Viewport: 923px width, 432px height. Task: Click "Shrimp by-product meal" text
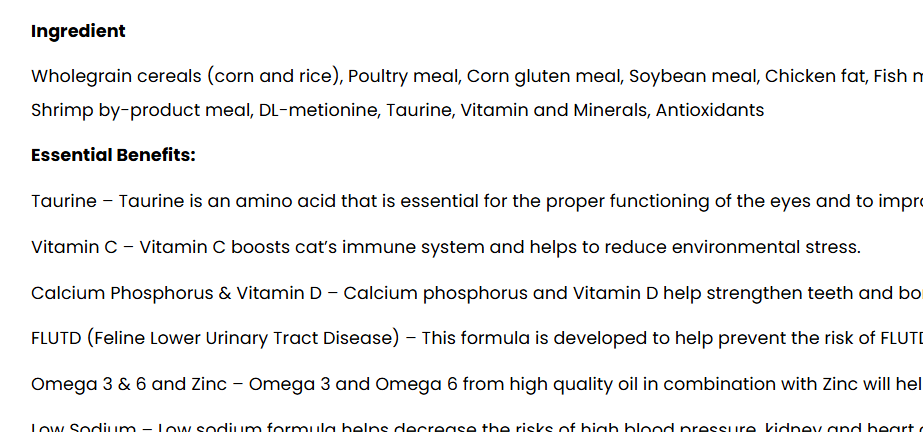[x=140, y=110]
